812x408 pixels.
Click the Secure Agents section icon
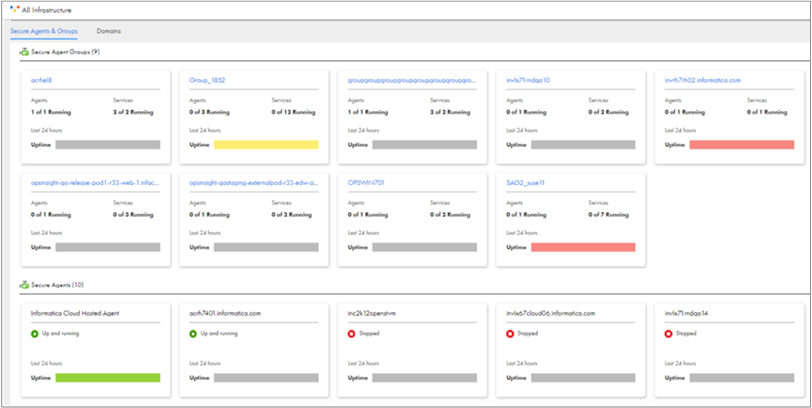(24, 285)
